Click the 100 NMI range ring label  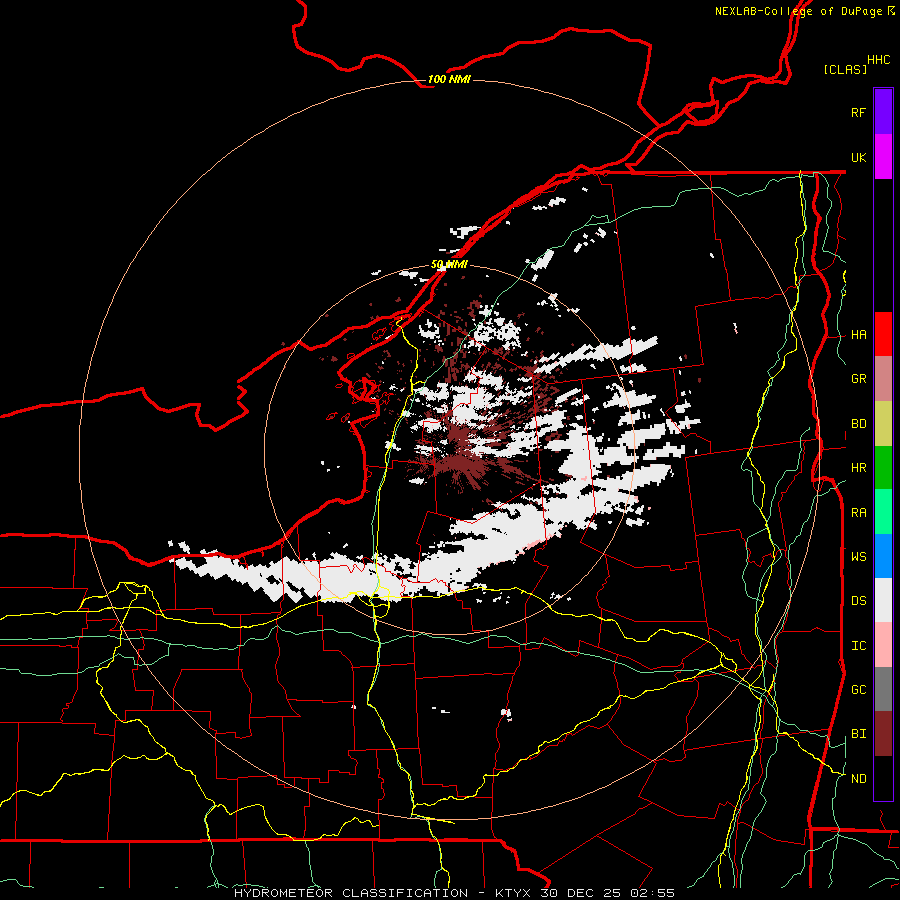449,79
